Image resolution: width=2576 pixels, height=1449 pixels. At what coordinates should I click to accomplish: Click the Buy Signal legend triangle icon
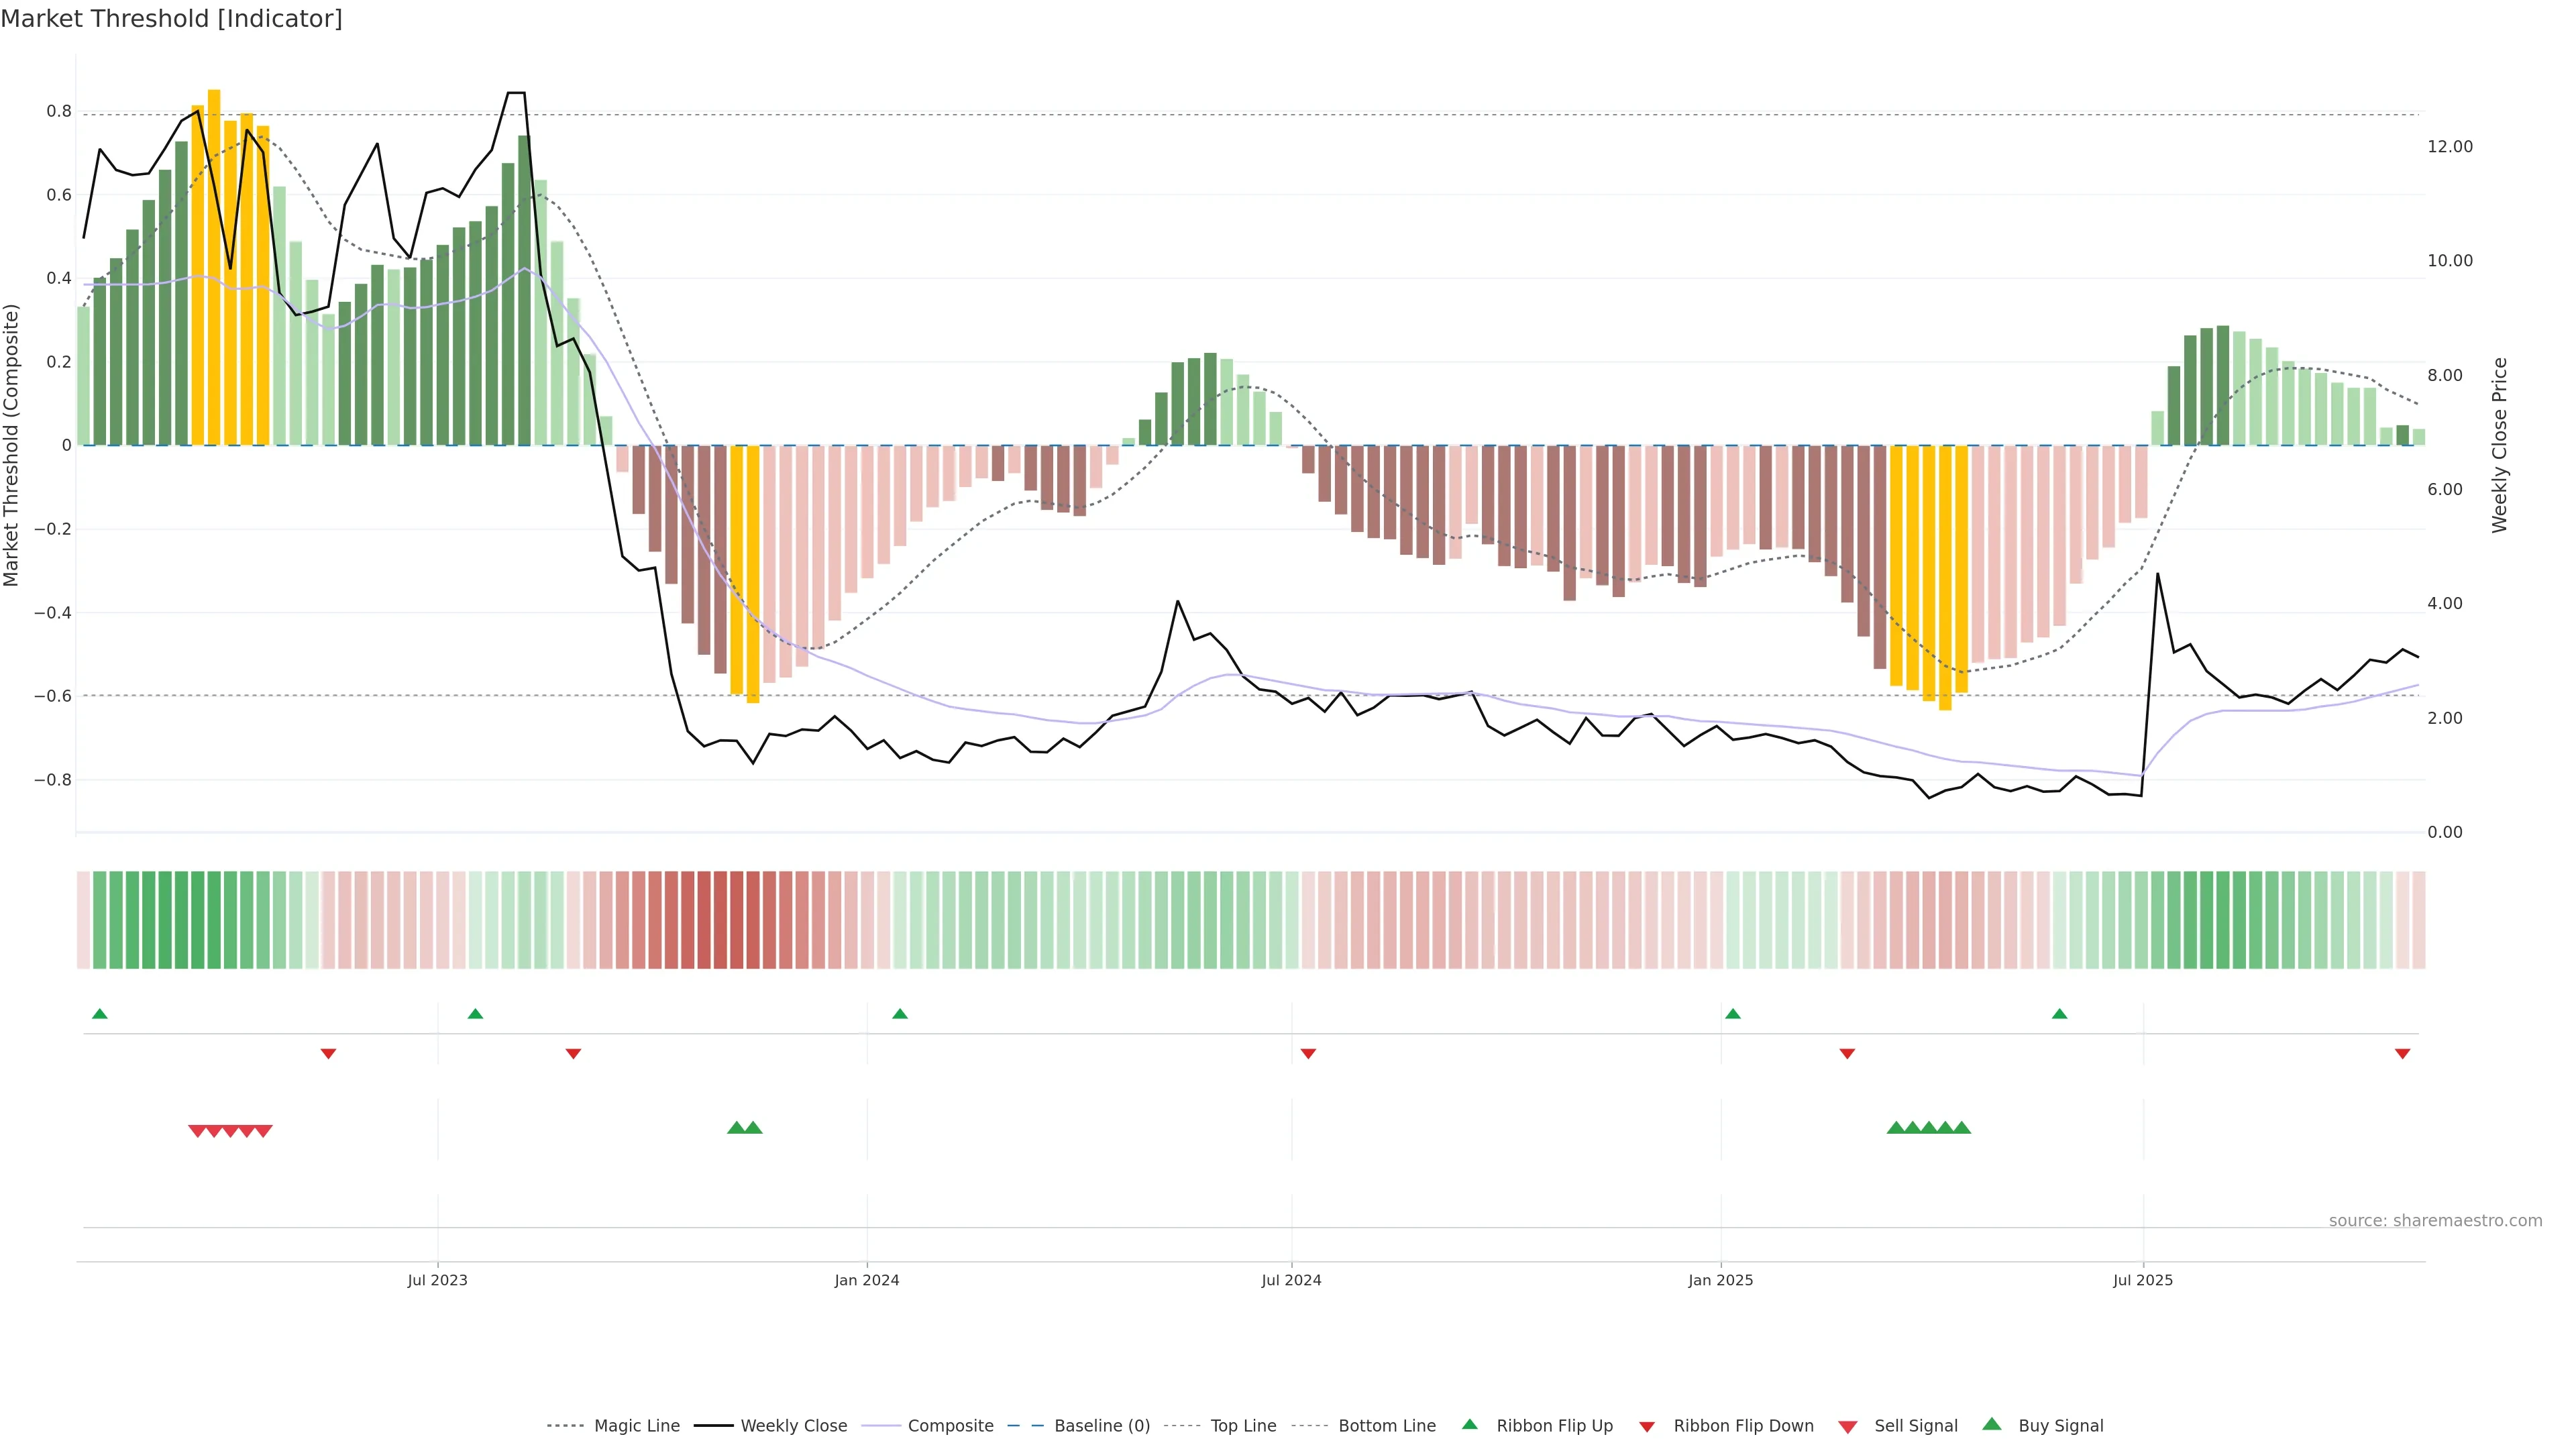tap(1991, 1424)
